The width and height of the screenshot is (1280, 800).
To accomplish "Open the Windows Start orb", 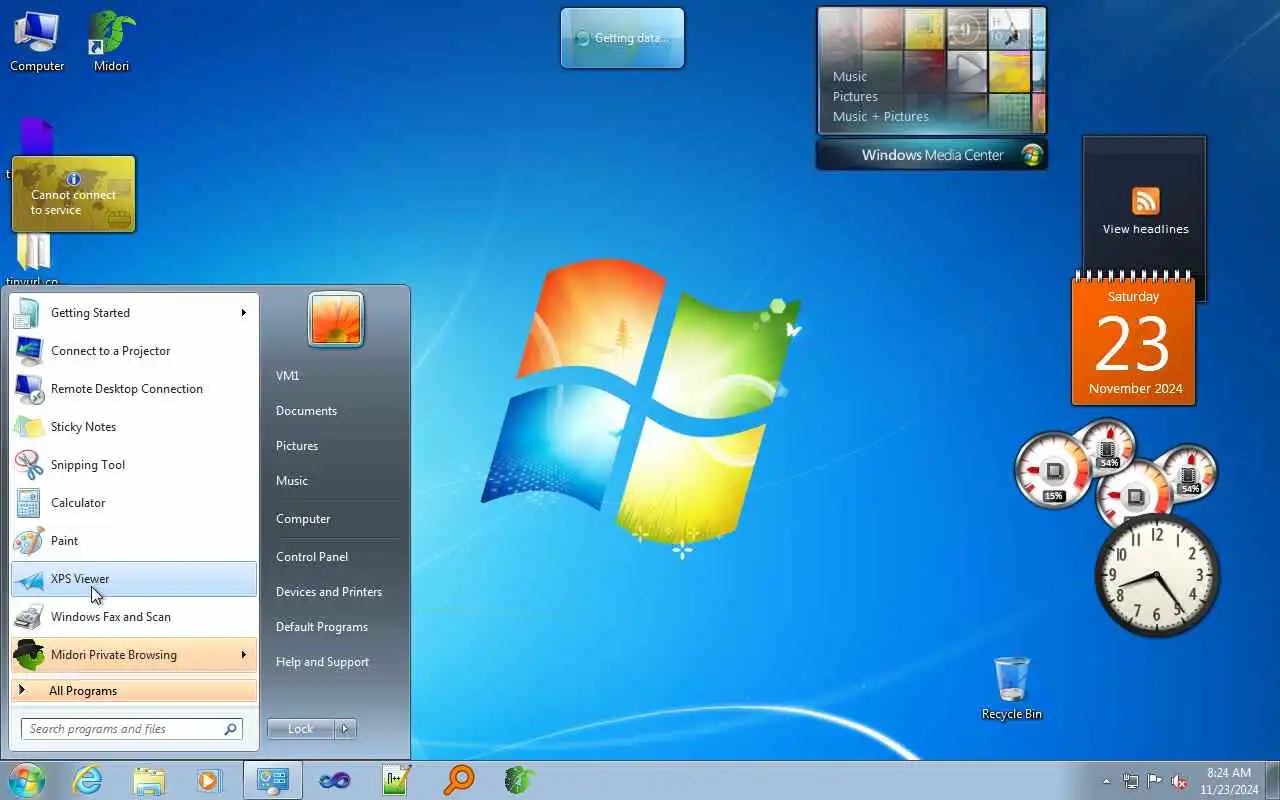I will 26,780.
